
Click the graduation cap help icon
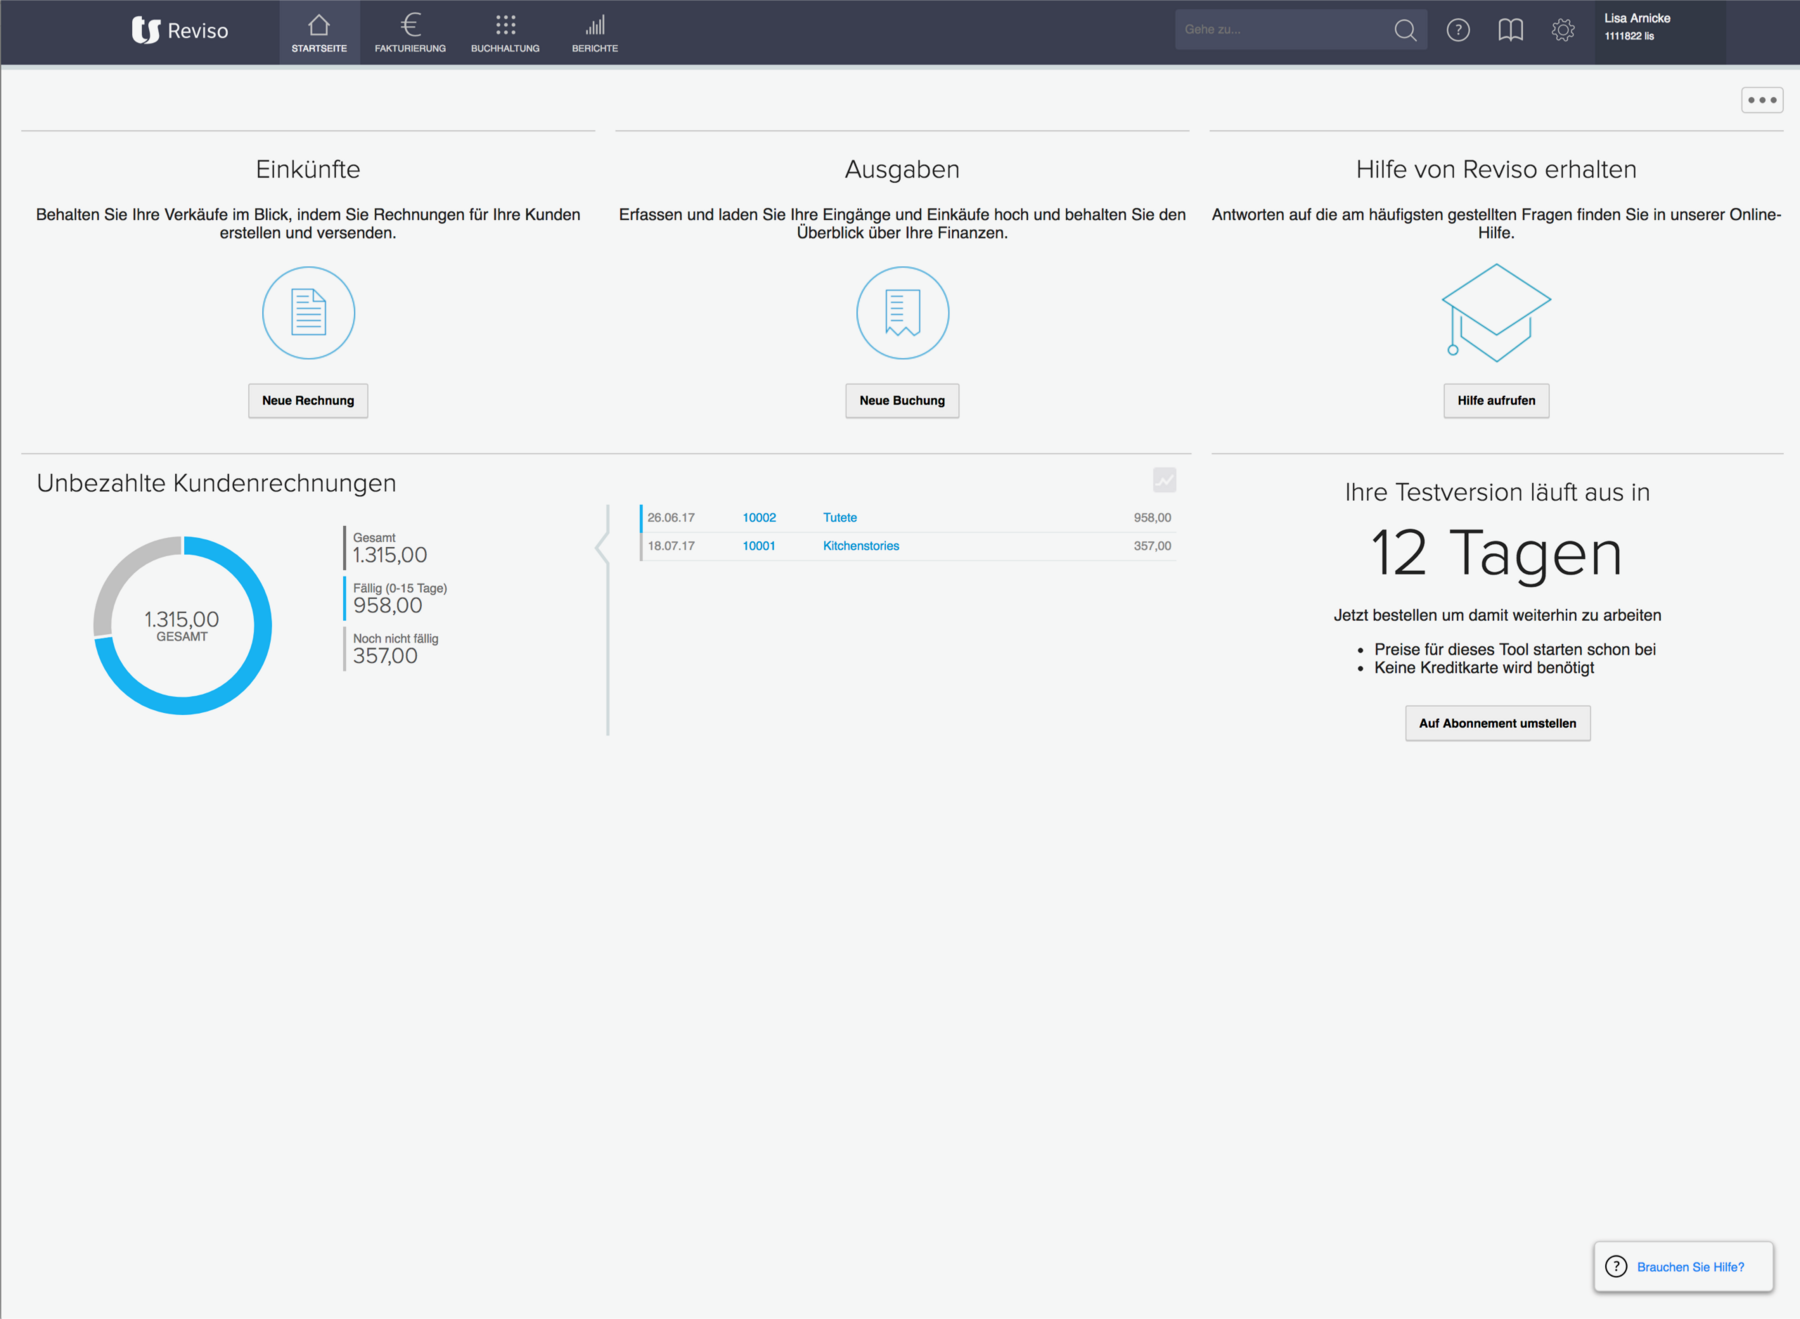(1496, 312)
